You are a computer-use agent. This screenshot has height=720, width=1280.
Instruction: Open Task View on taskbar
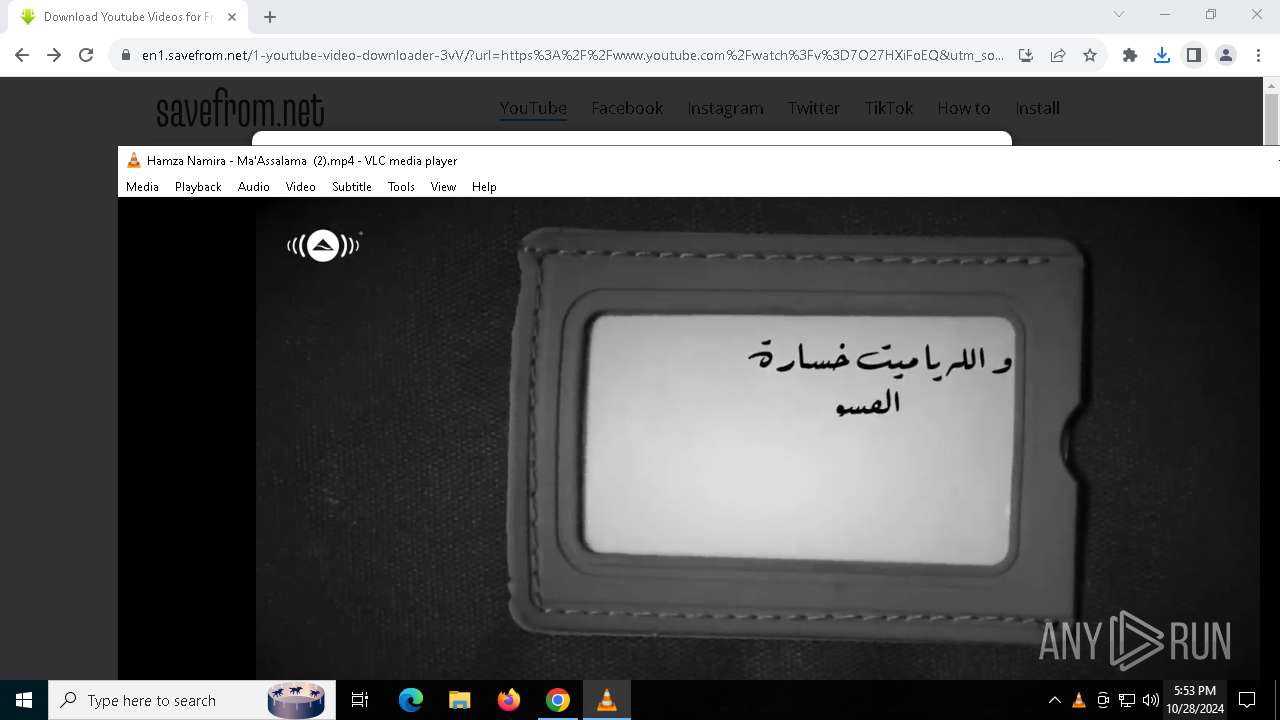click(360, 700)
